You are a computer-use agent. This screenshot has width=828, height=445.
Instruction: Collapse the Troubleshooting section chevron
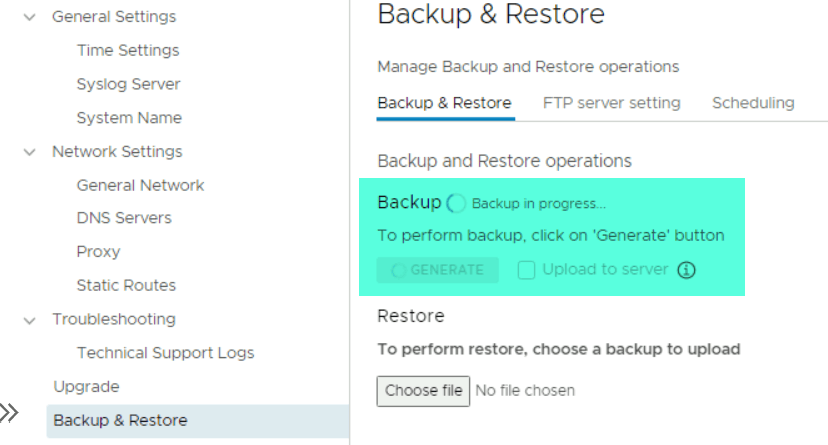pos(29,320)
